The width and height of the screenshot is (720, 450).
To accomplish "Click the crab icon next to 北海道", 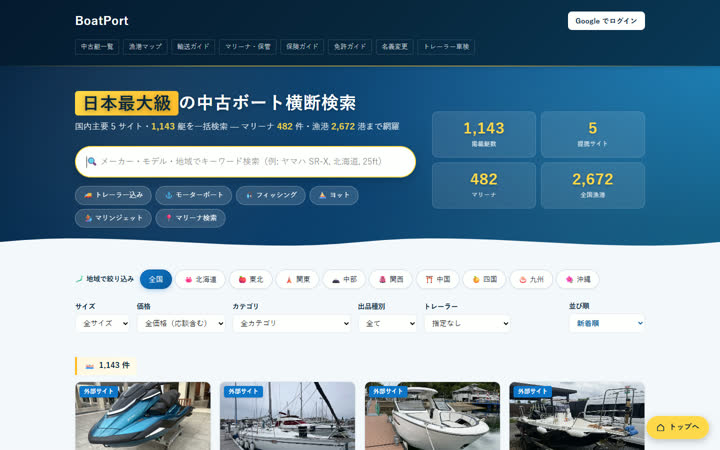I will coord(188,279).
